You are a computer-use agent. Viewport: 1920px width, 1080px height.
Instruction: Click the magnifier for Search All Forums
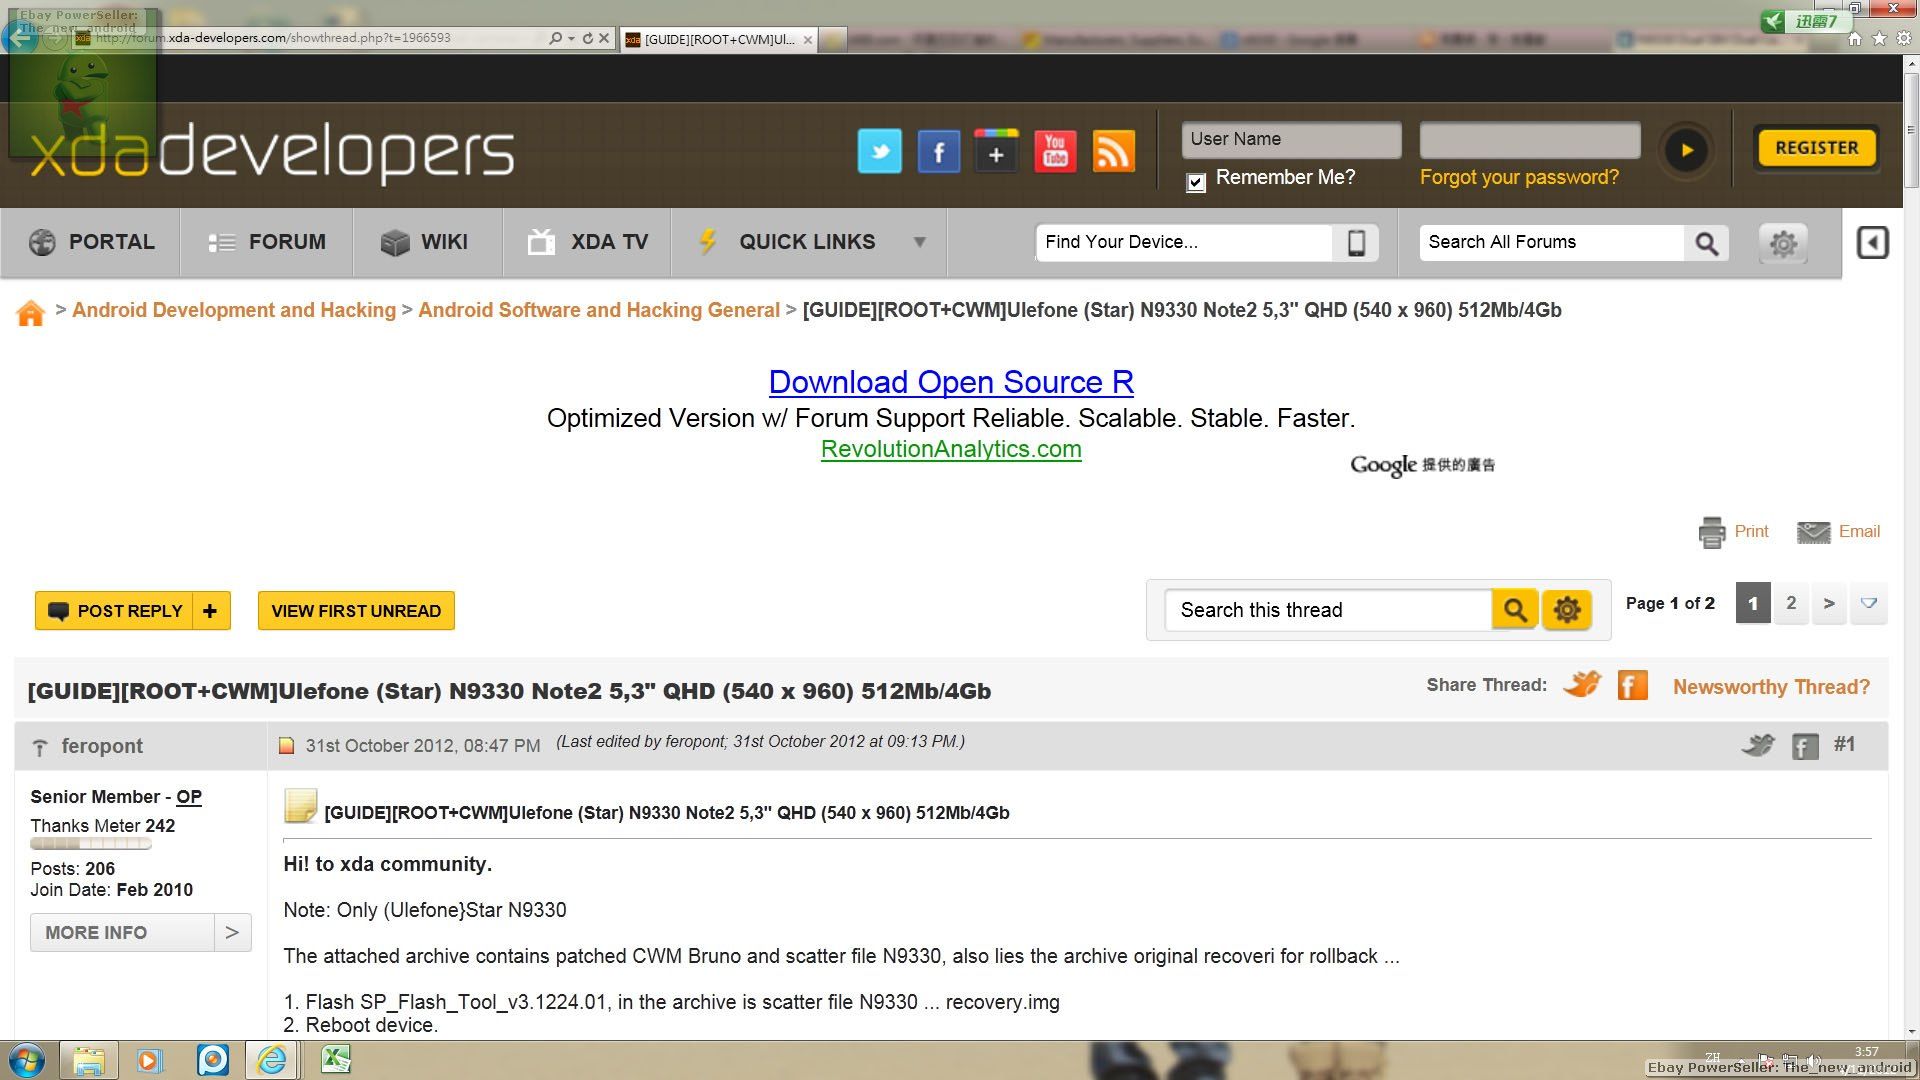(x=1706, y=242)
